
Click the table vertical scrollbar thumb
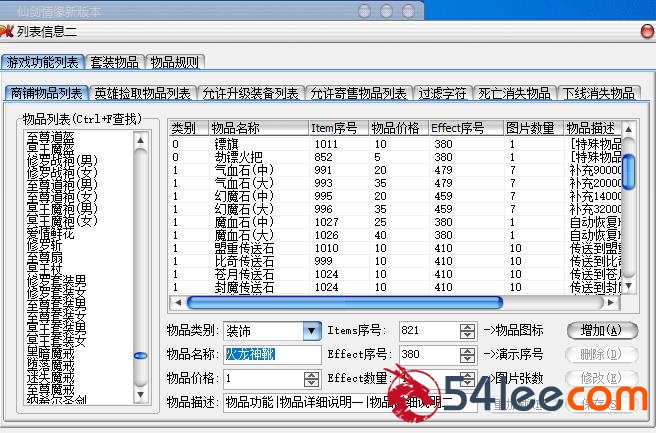point(628,172)
